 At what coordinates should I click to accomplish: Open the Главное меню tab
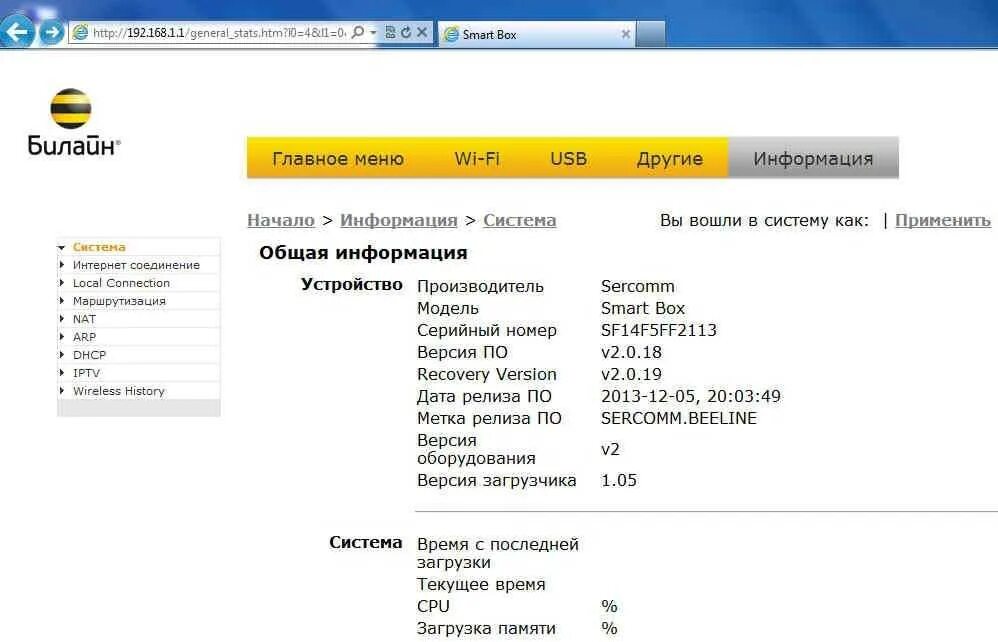pos(338,158)
